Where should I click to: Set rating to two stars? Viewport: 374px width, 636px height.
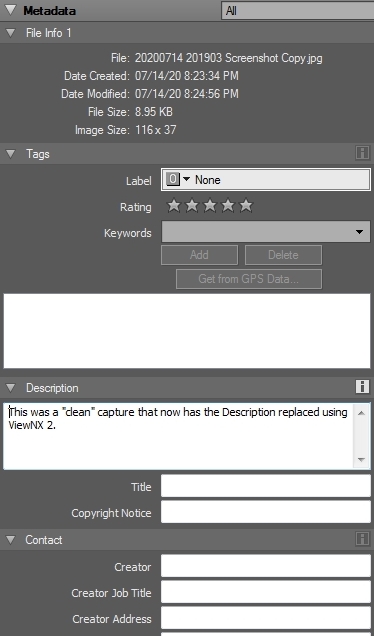click(192, 206)
